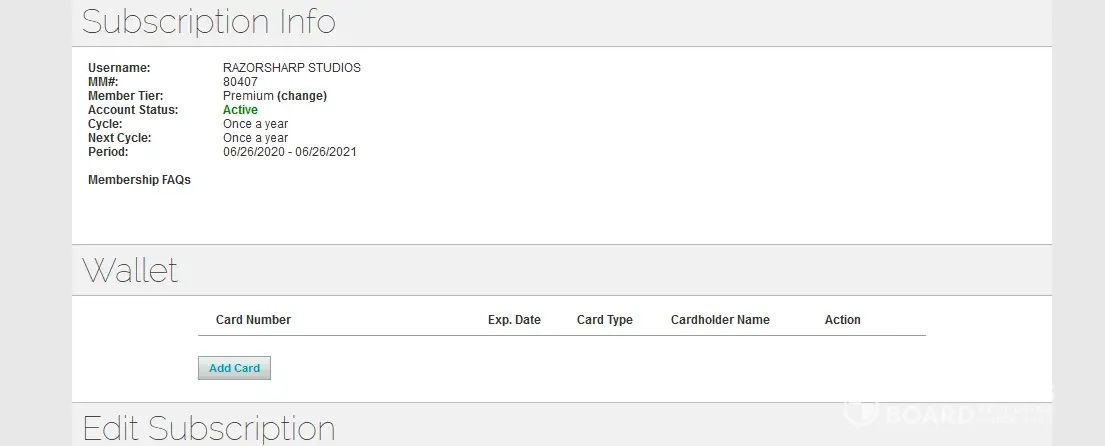Select the Cardholder Name column header
1105x446 pixels.
pyautogui.click(x=720, y=320)
